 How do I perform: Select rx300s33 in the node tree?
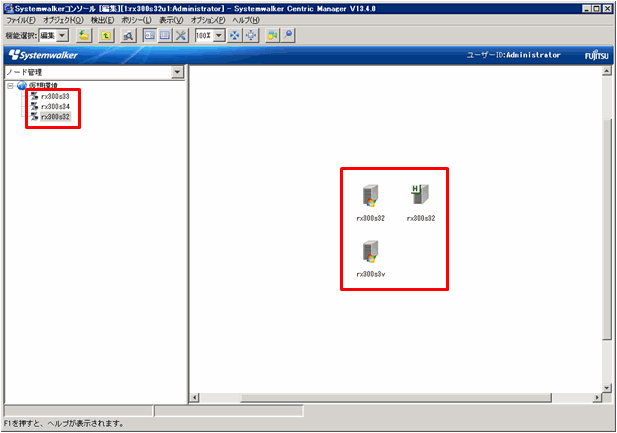(x=55, y=96)
